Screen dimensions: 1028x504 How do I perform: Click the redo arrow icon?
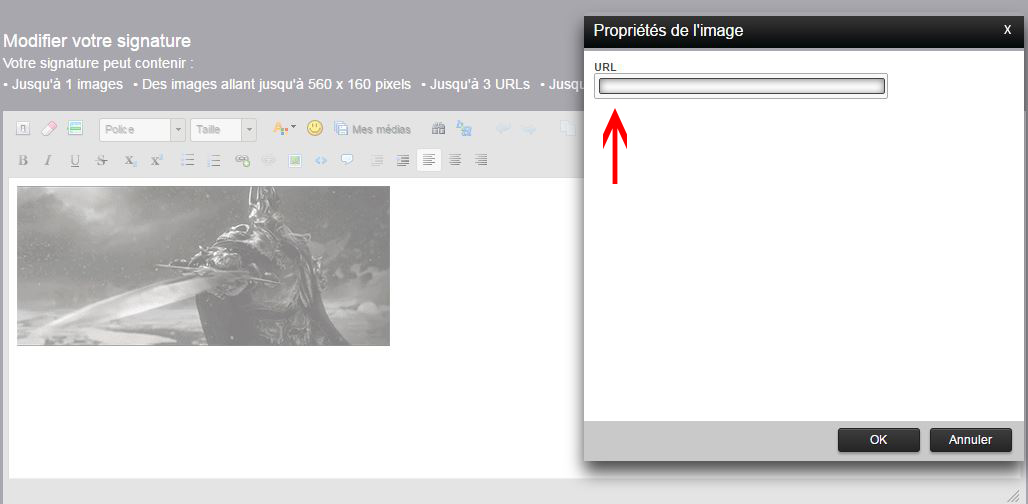529,129
